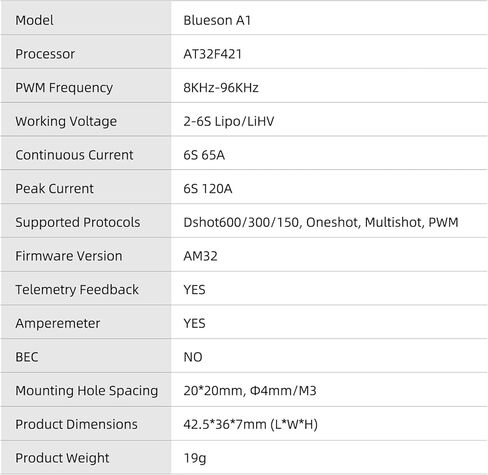
Task: Click the Supported Protocols label
Action: [78, 222]
